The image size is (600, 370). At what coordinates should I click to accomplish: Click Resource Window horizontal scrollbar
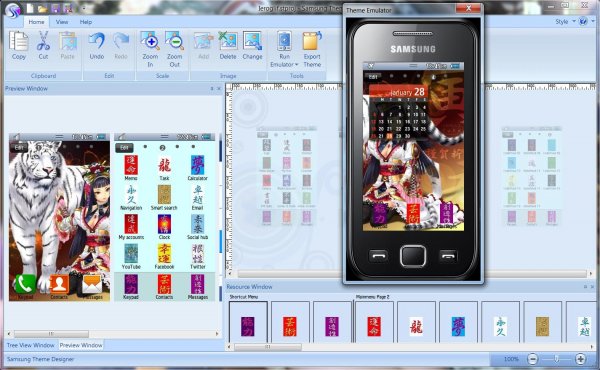pos(268,347)
